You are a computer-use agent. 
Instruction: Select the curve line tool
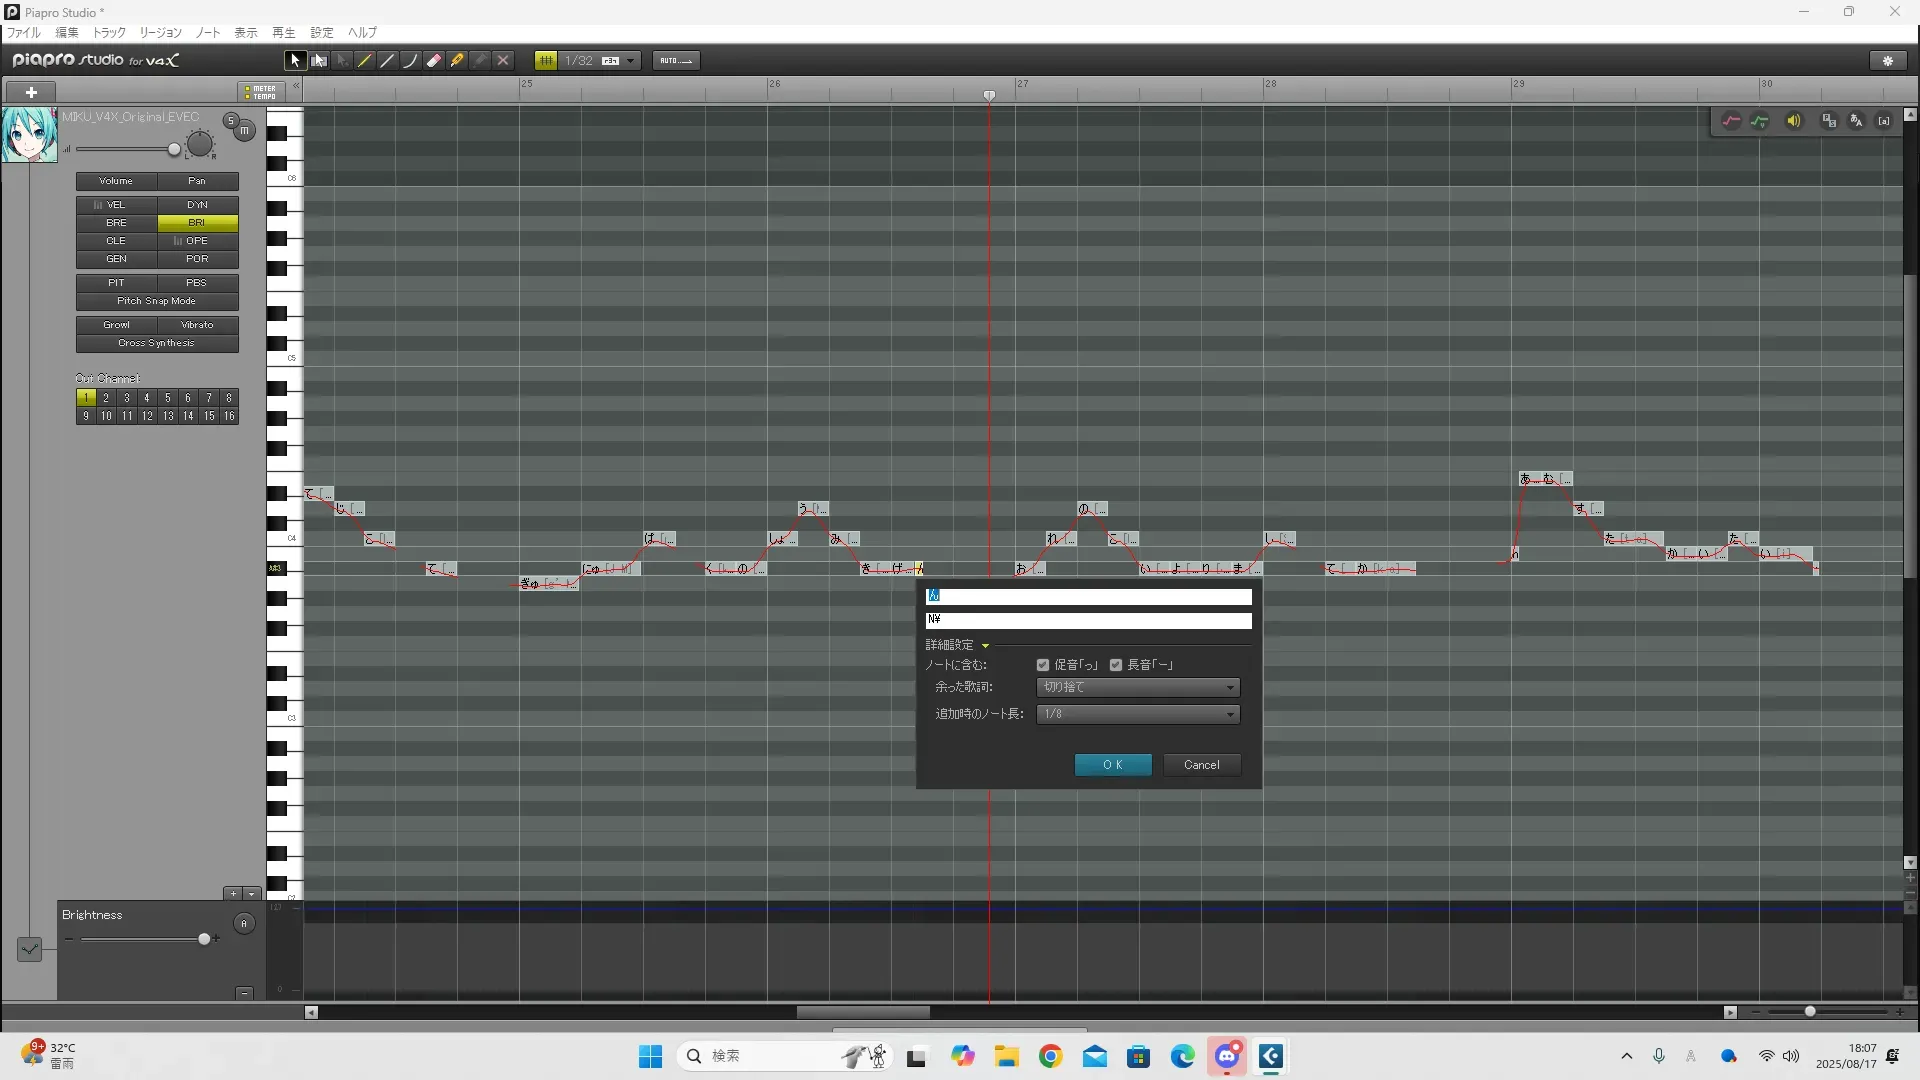pos(411,61)
